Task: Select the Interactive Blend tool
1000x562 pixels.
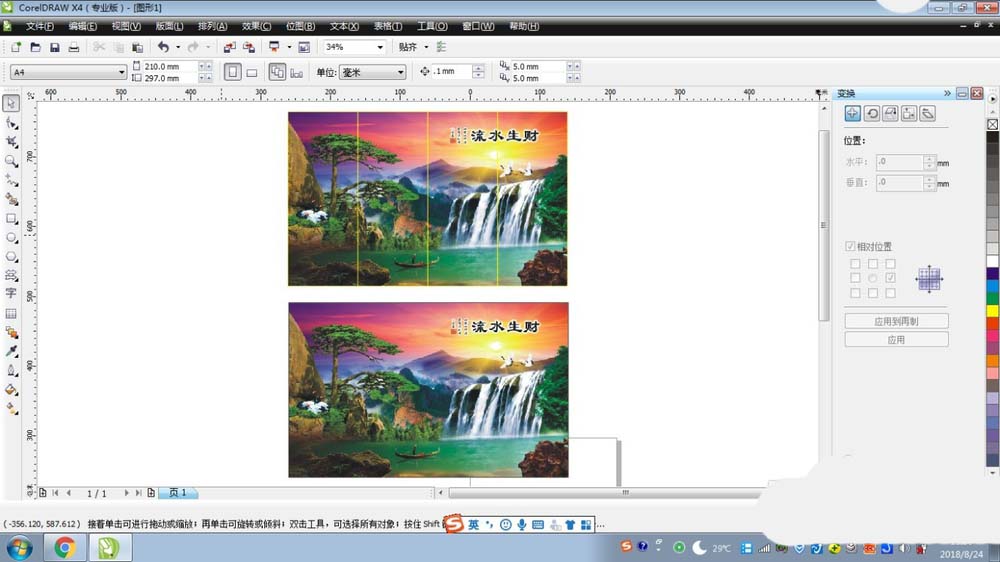Action: (11, 332)
